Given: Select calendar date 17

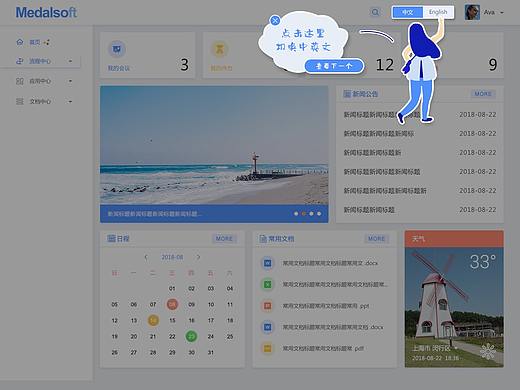Looking at the screenshot, I should tap(211, 320).
